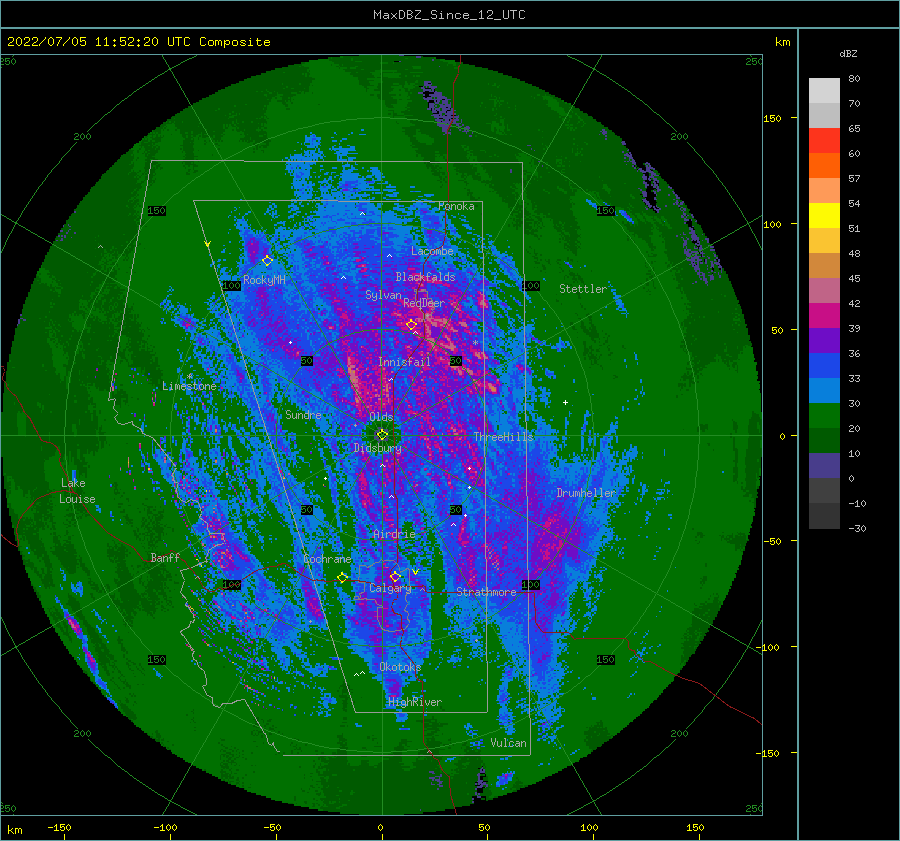The height and width of the screenshot is (841, 900).
Task: Click the Didsbury city label
Action: (x=377, y=448)
